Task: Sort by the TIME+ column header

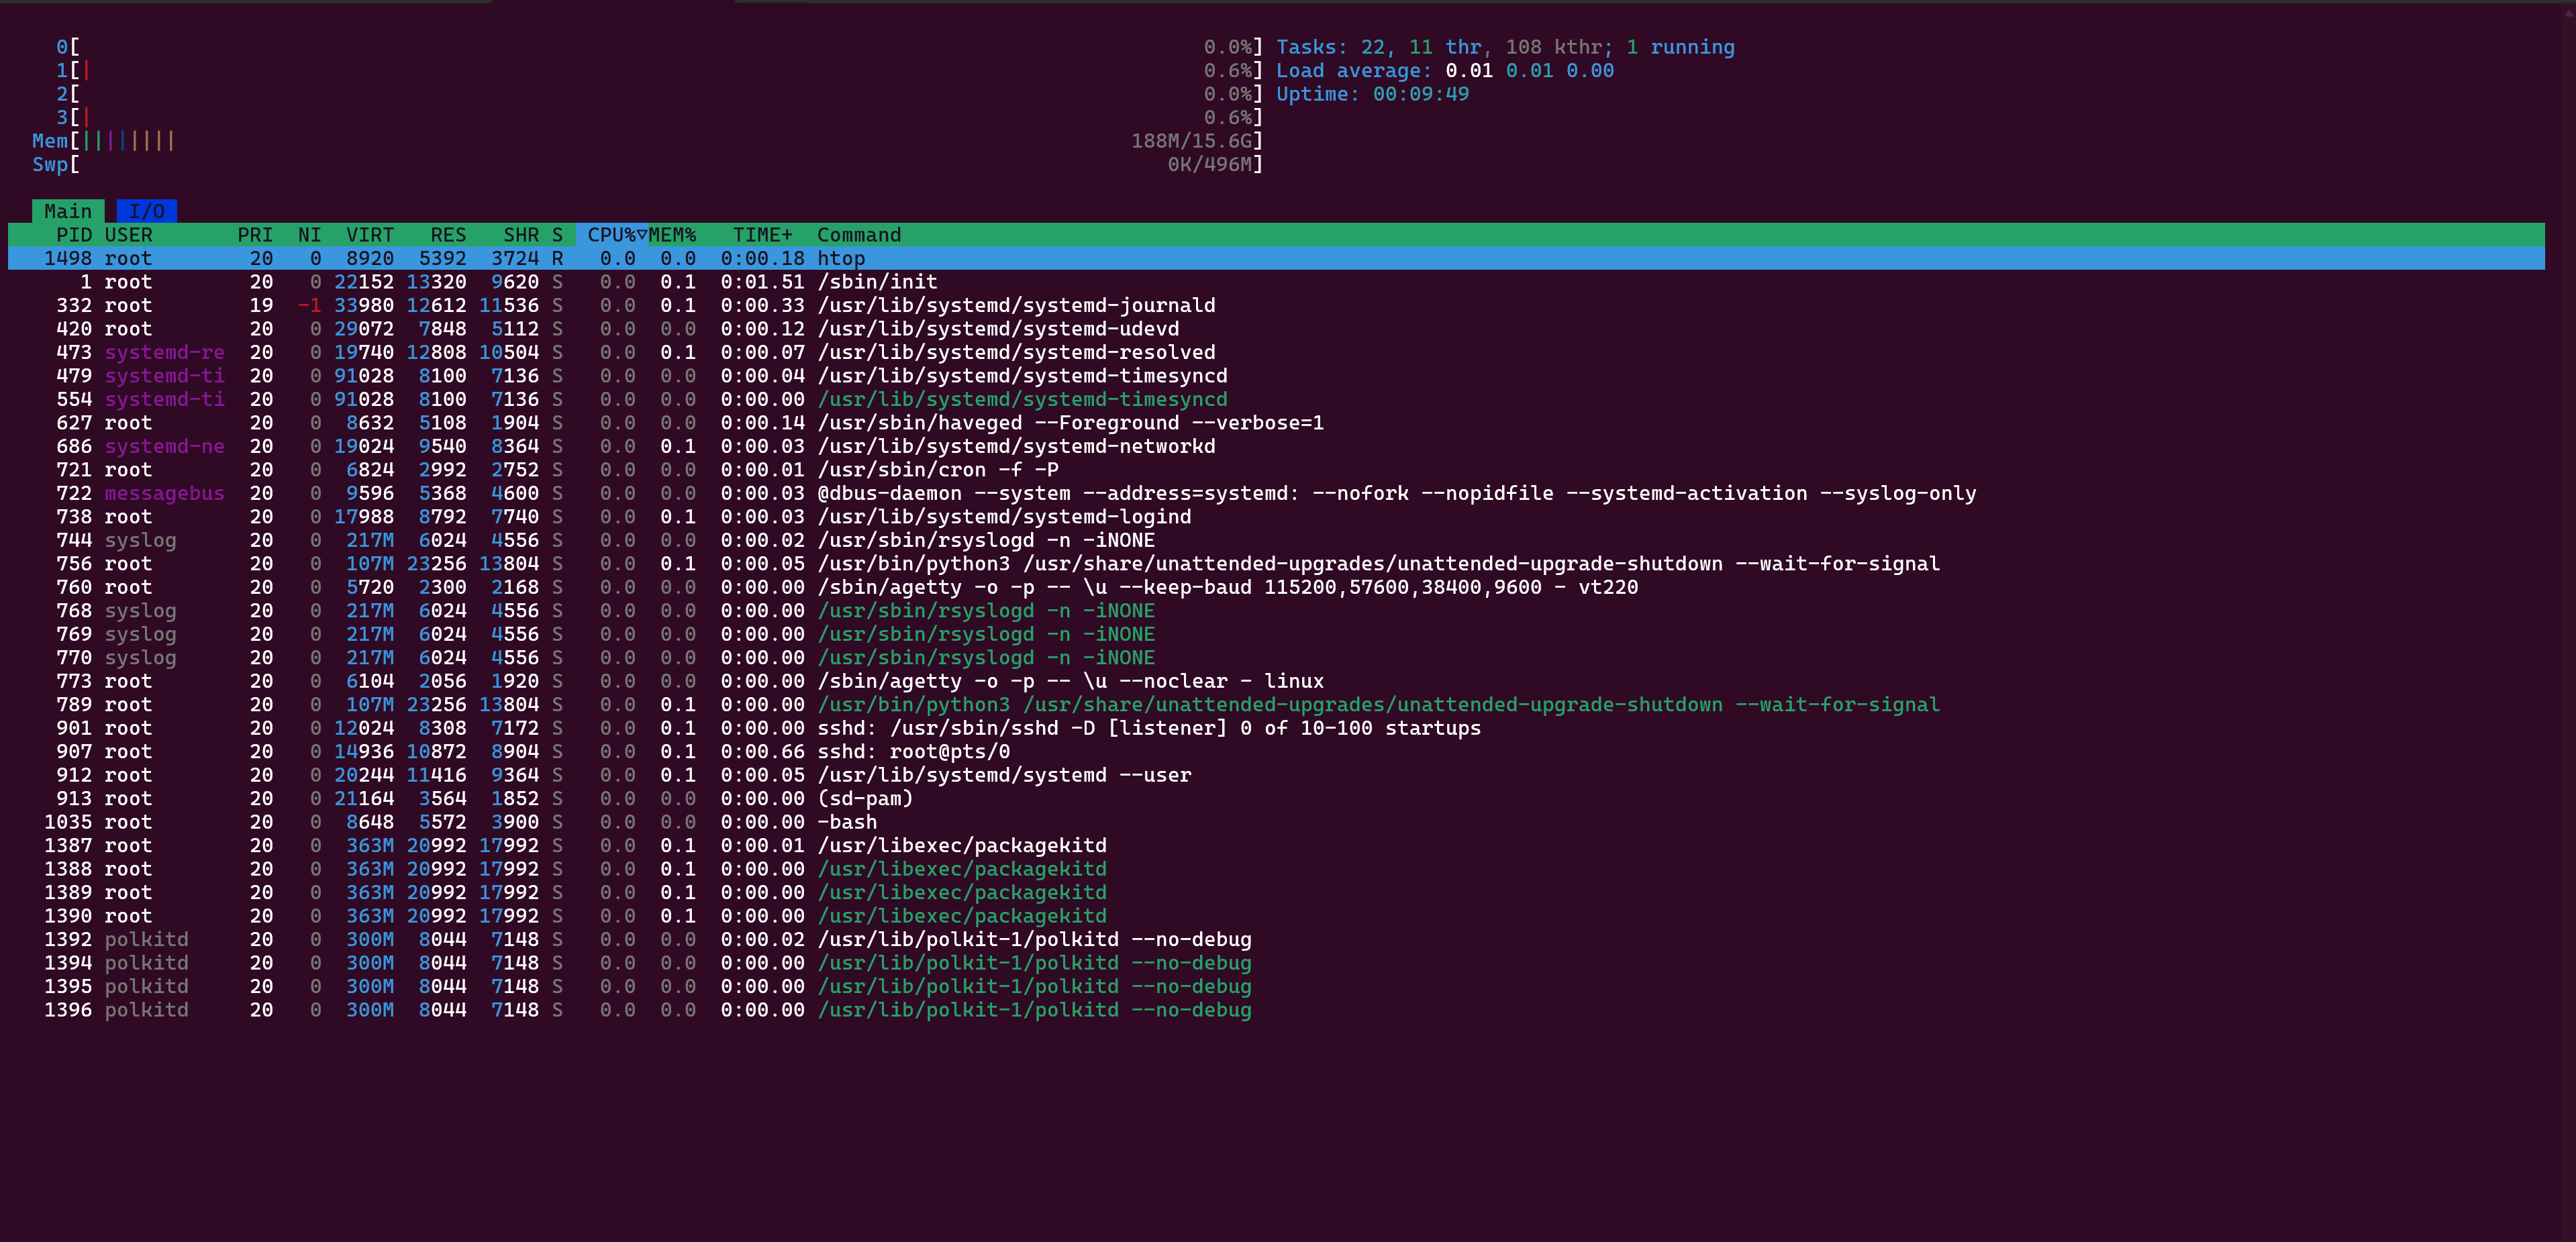Action: click(x=763, y=235)
